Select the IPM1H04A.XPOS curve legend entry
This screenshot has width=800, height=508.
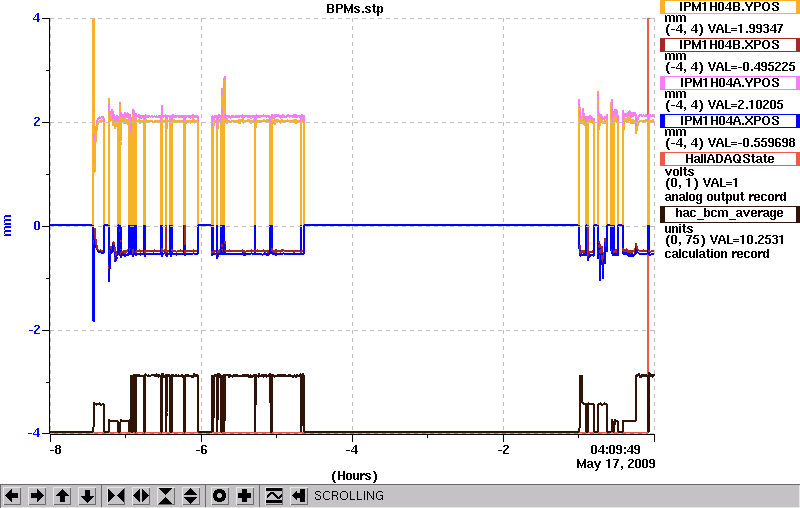(x=730, y=121)
